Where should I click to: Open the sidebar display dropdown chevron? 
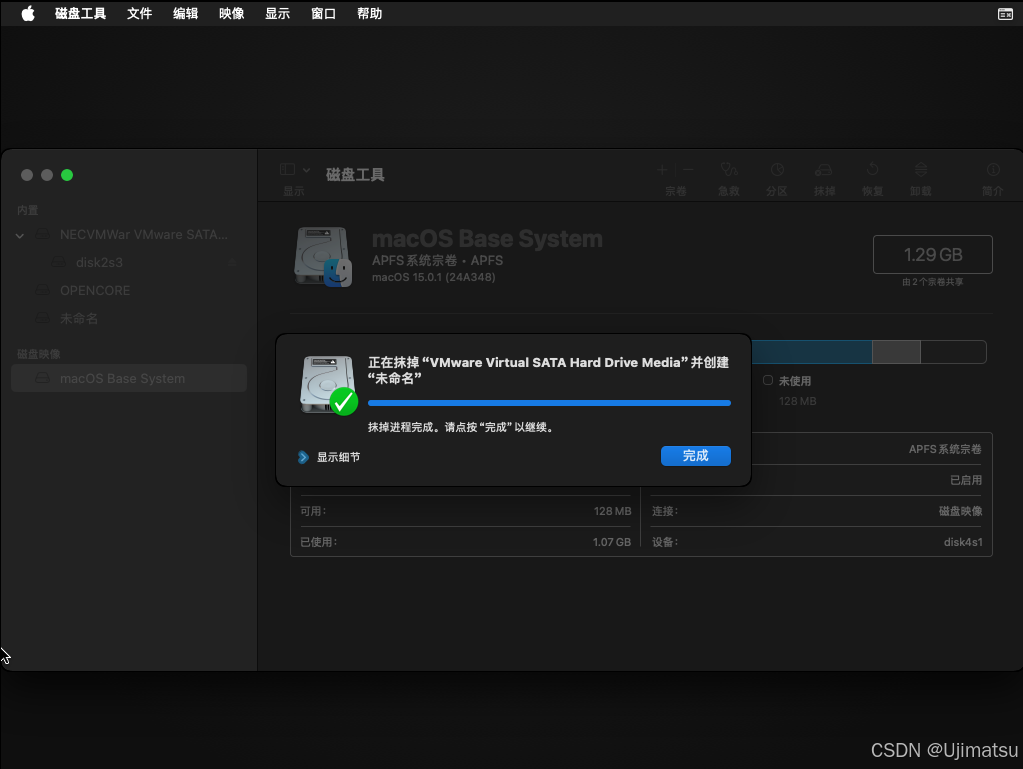(307, 170)
